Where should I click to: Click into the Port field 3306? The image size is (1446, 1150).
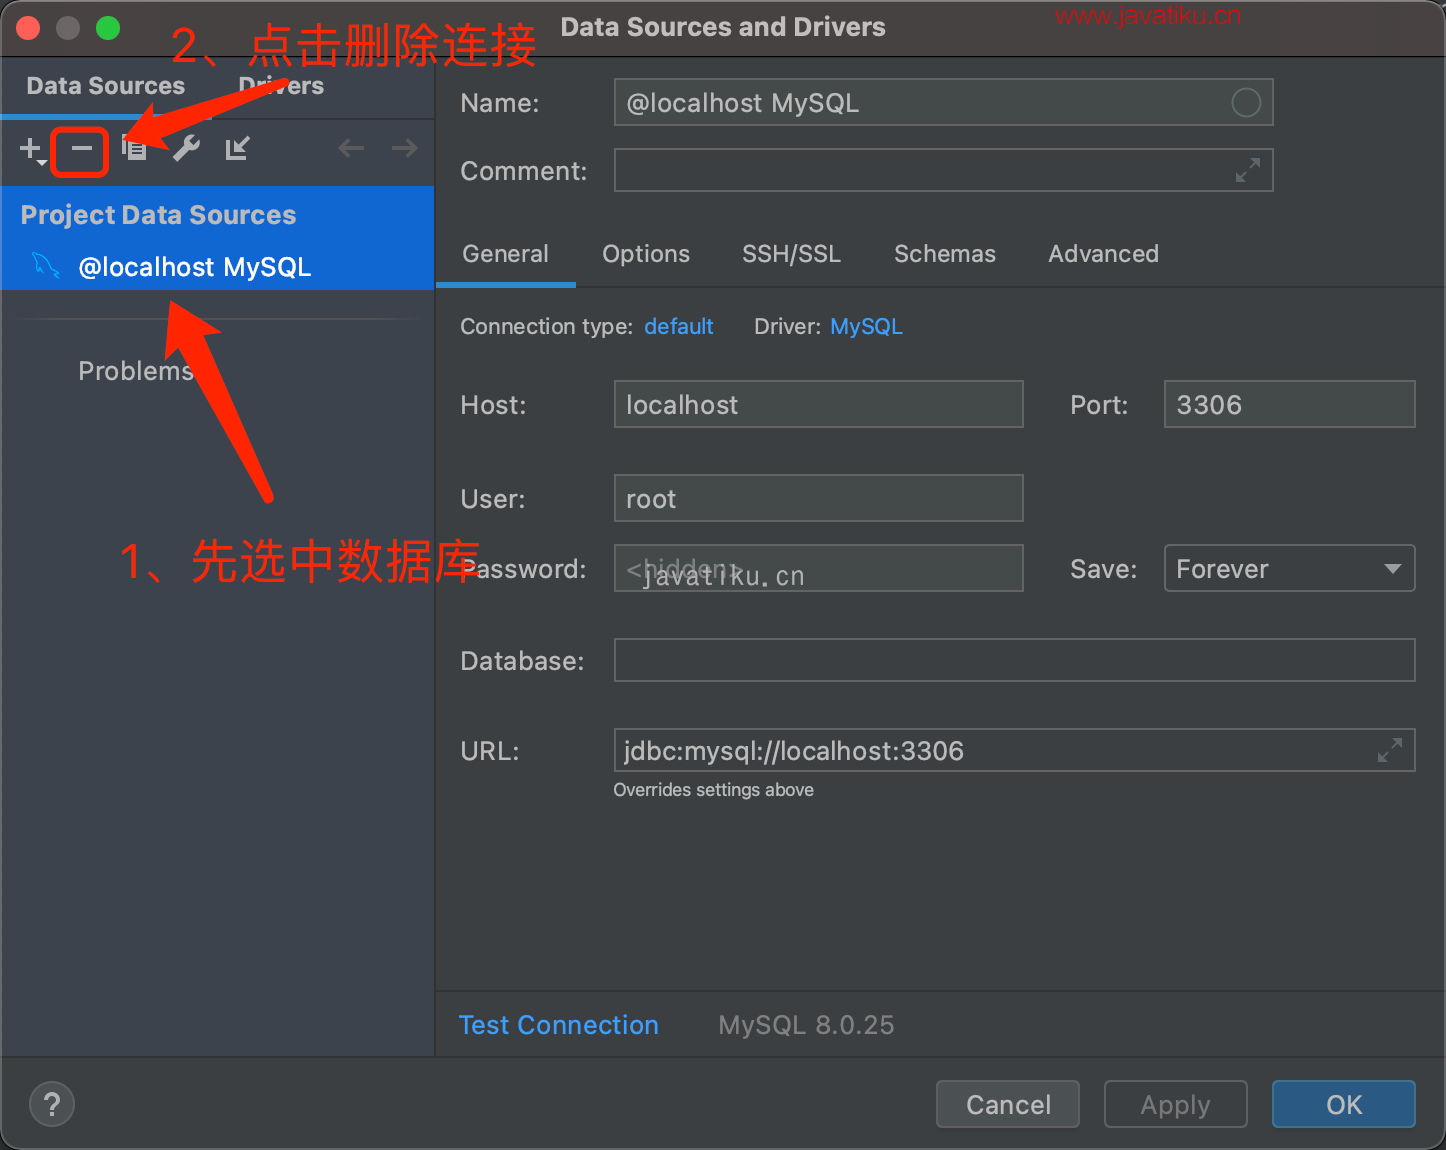tap(1289, 404)
